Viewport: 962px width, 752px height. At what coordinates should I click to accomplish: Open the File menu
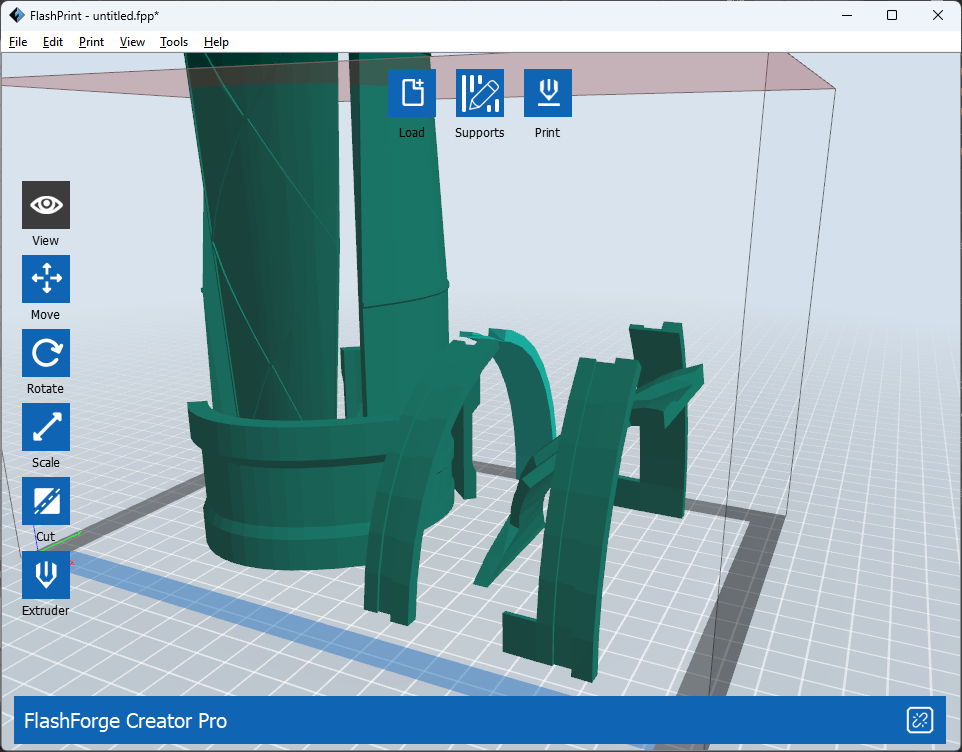click(18, 42)
